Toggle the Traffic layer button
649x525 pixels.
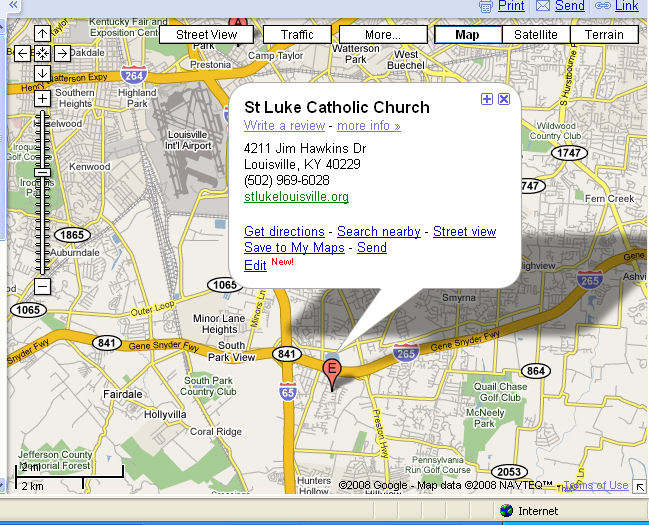coord(297,34)
